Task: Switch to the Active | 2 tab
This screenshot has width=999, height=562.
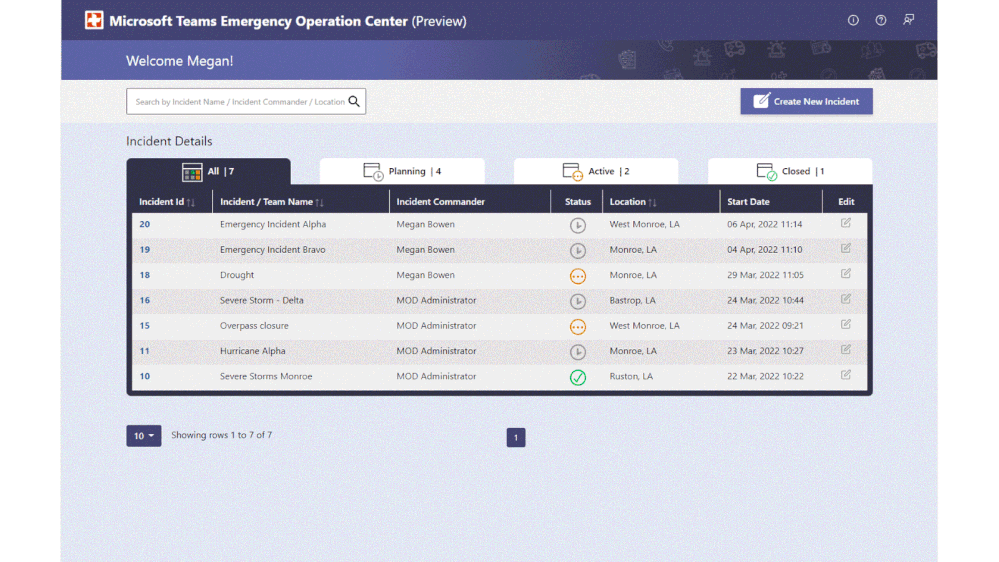Action: click(596, 171)
